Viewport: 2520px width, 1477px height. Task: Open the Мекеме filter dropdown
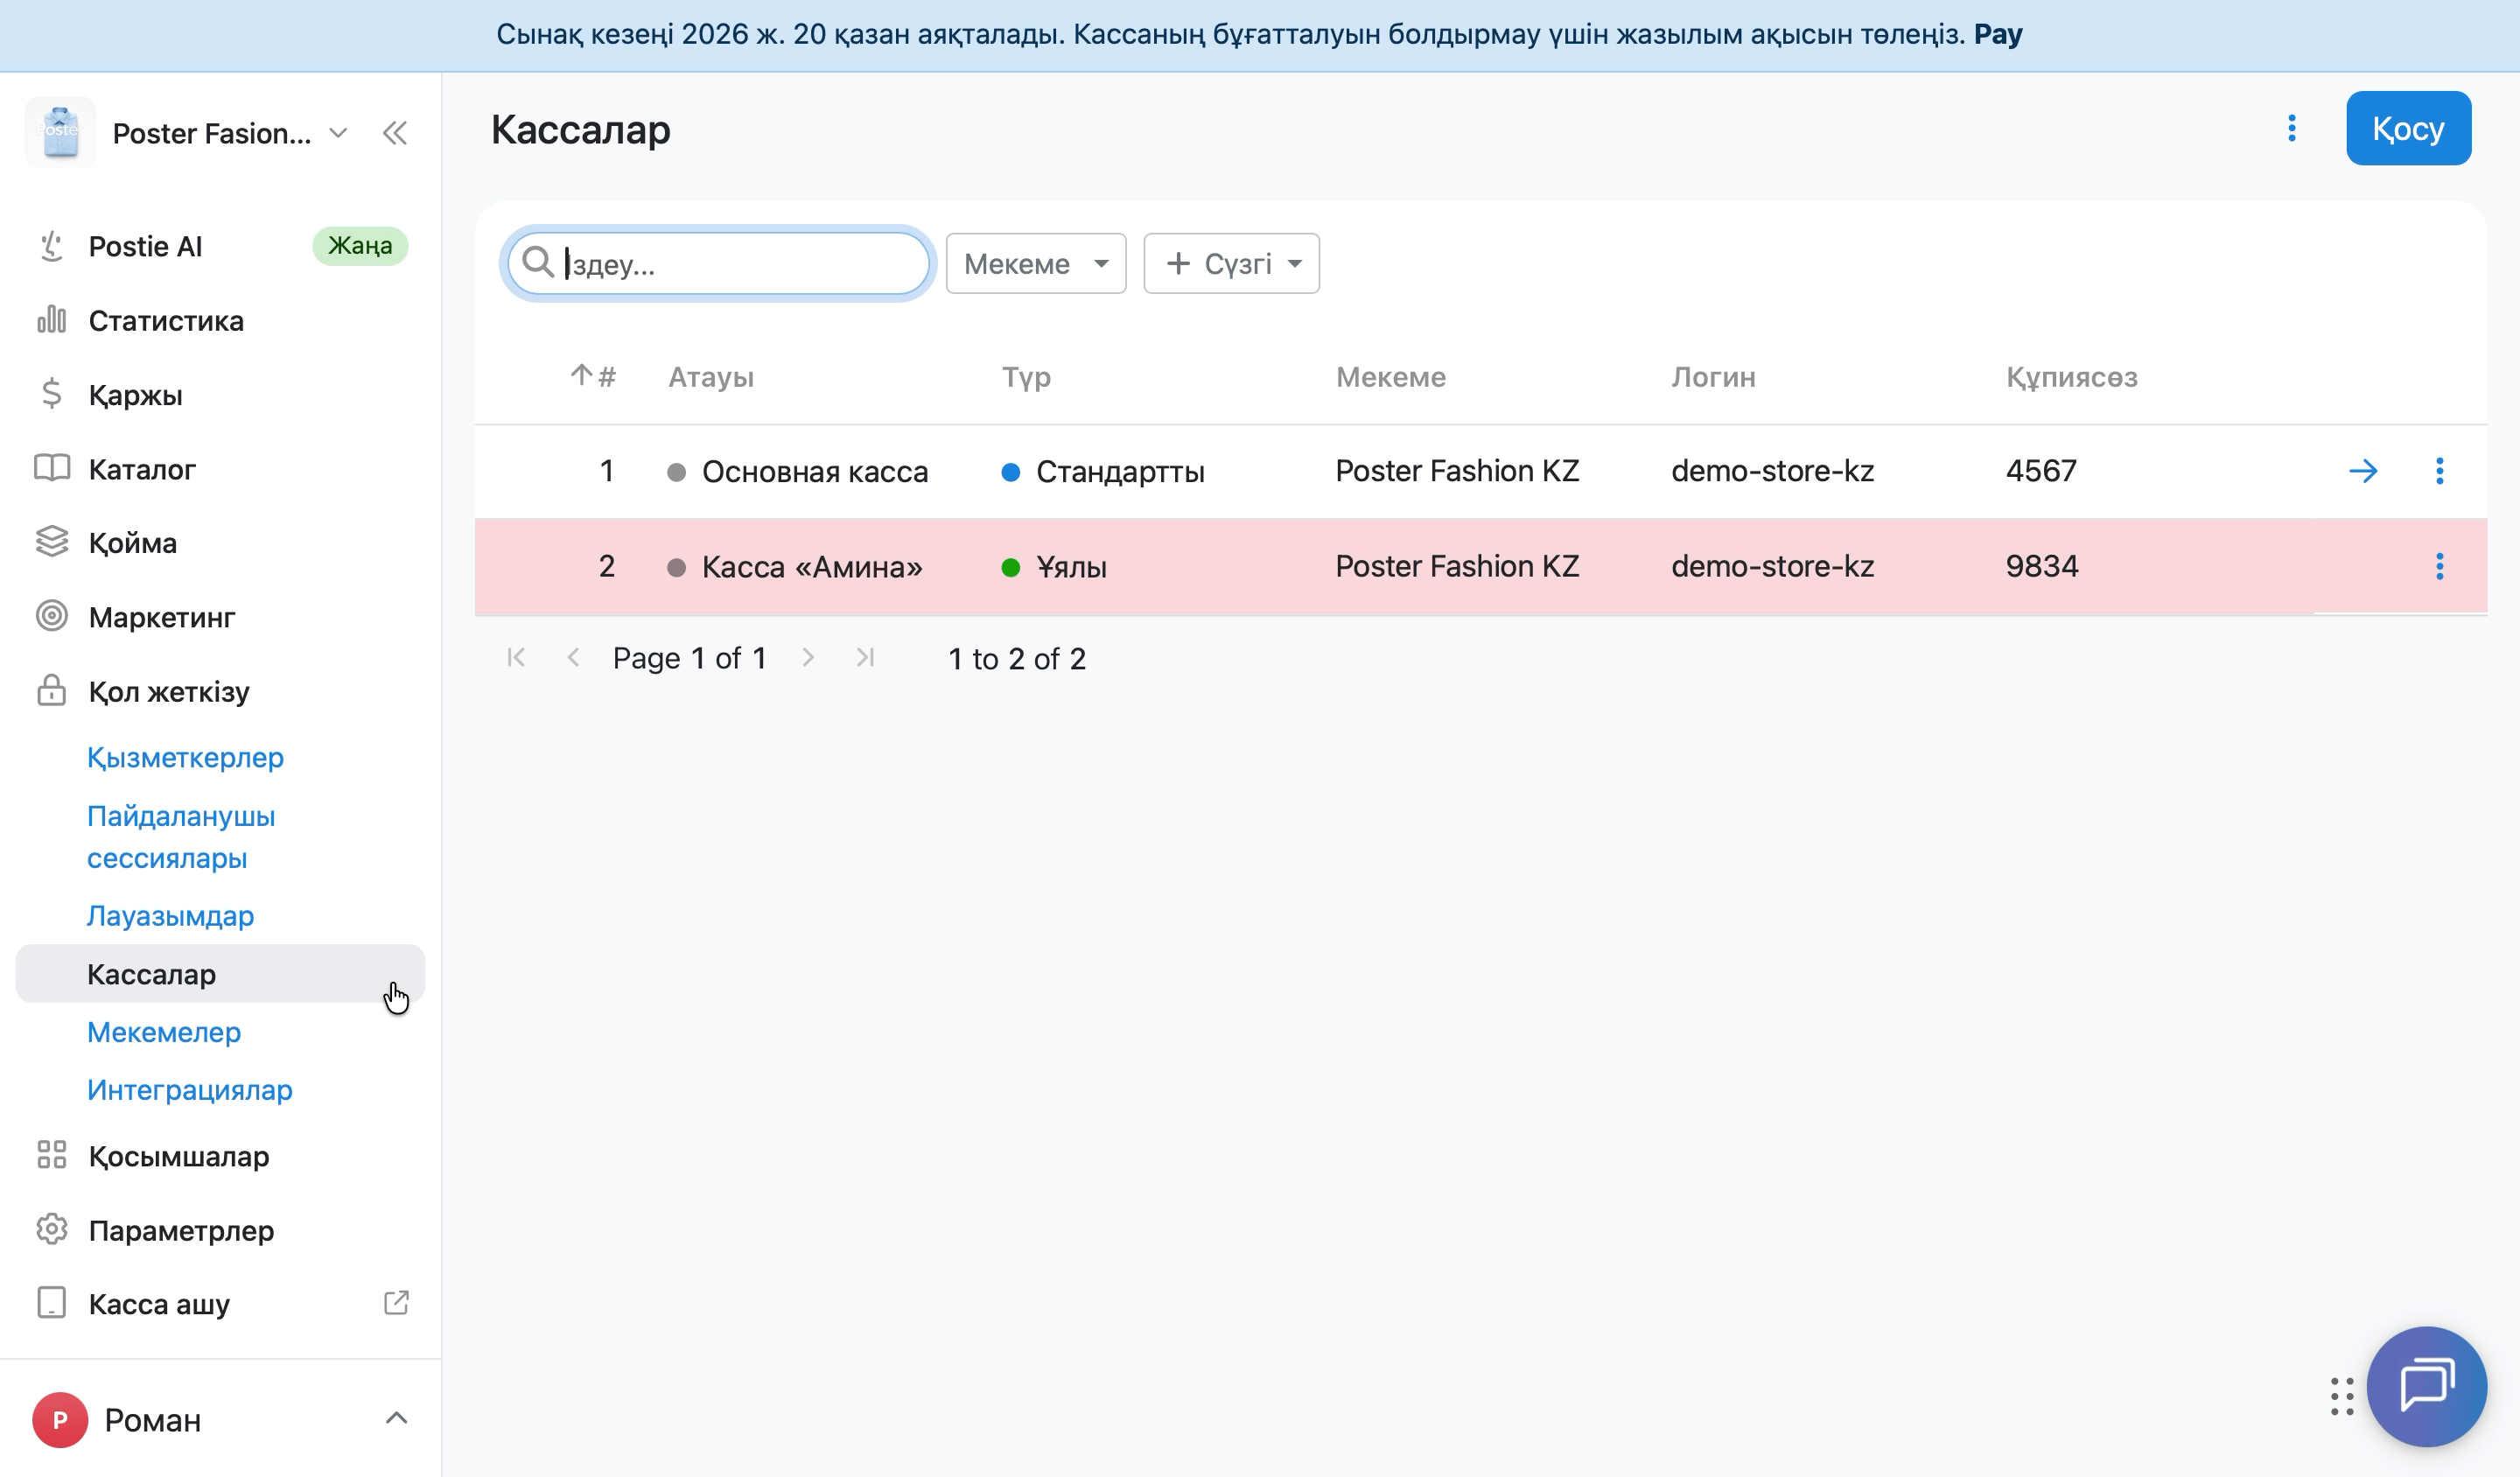1036,263
